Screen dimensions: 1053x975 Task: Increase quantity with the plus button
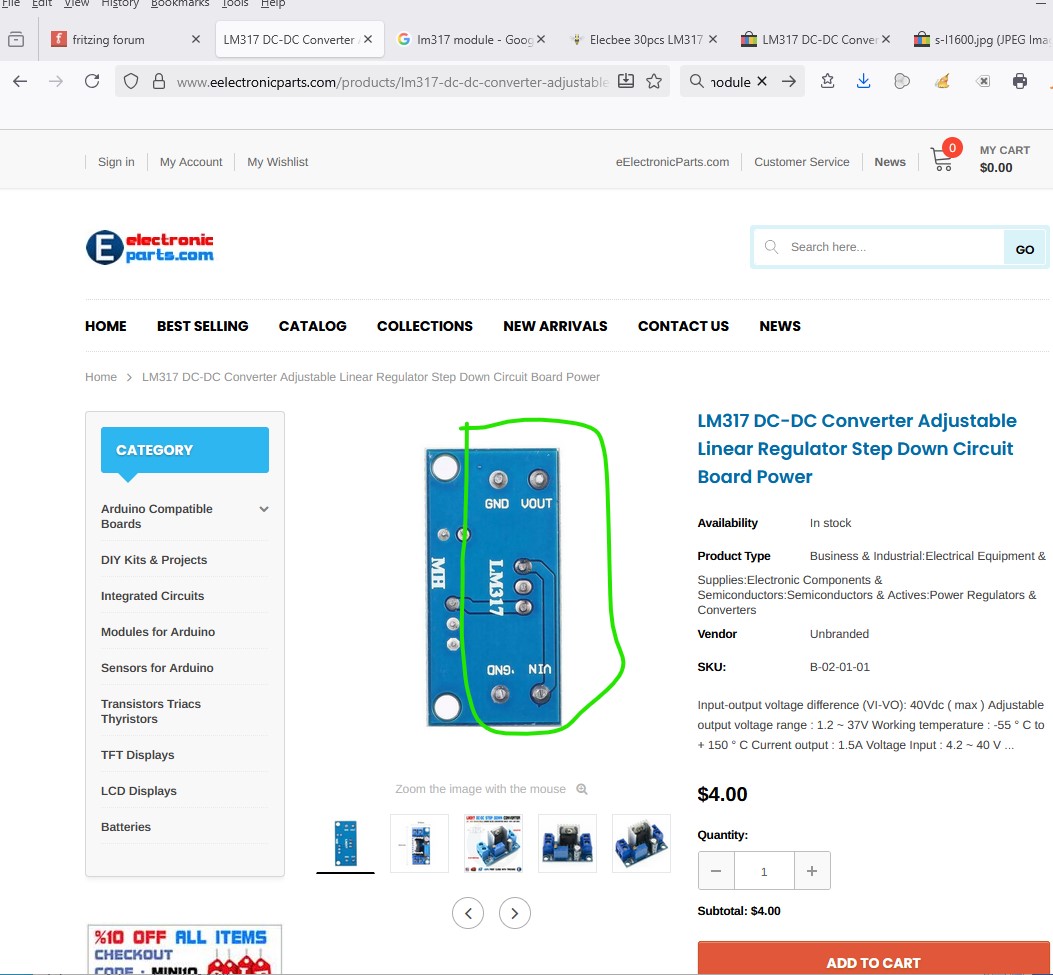(x=812, y=871)
